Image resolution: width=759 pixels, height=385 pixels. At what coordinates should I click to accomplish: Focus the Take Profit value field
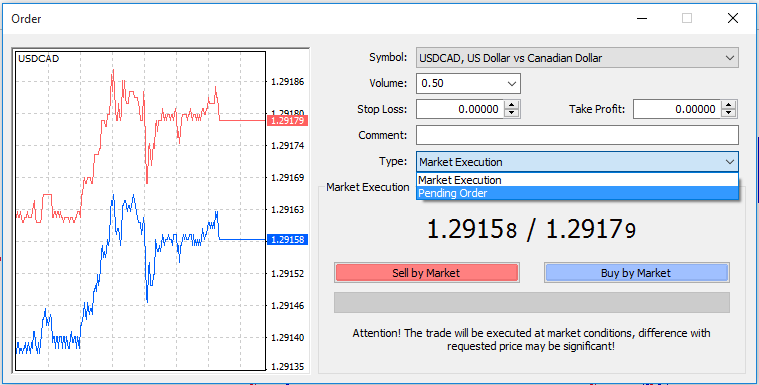677,109
